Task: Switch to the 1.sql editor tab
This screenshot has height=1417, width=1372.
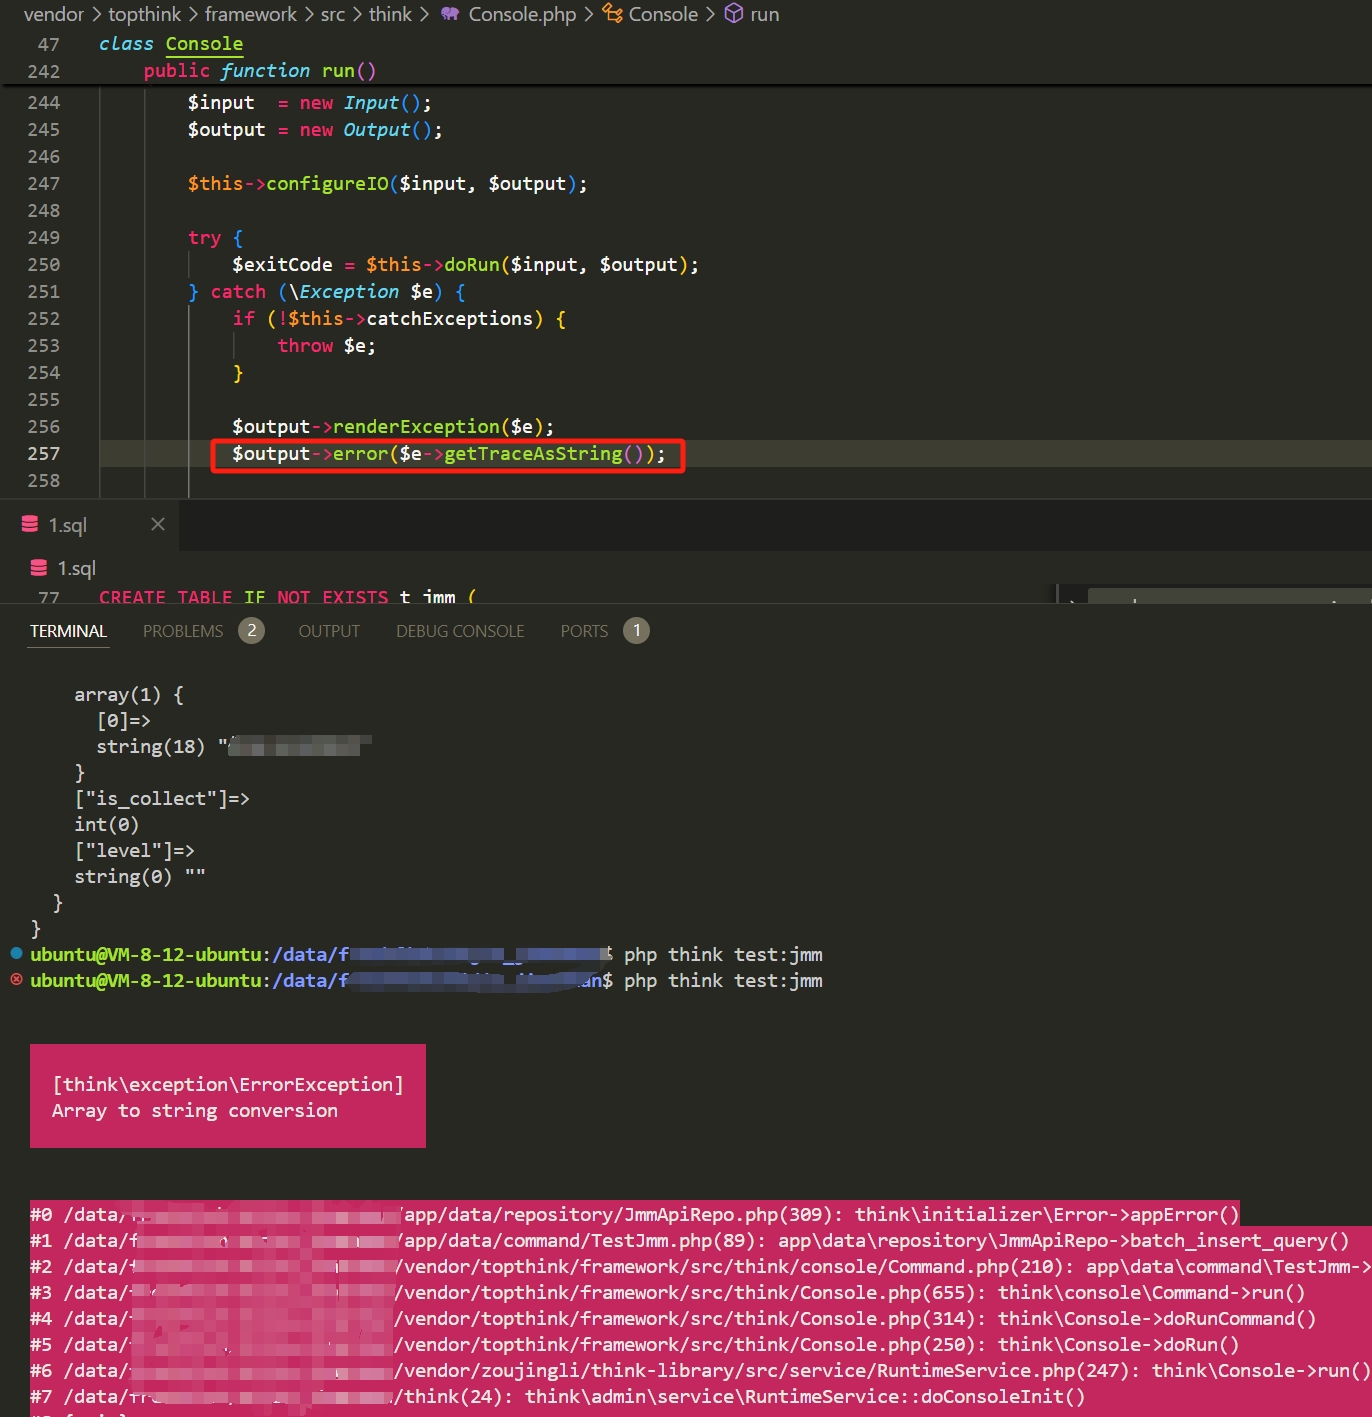Action: click(89, 525)
